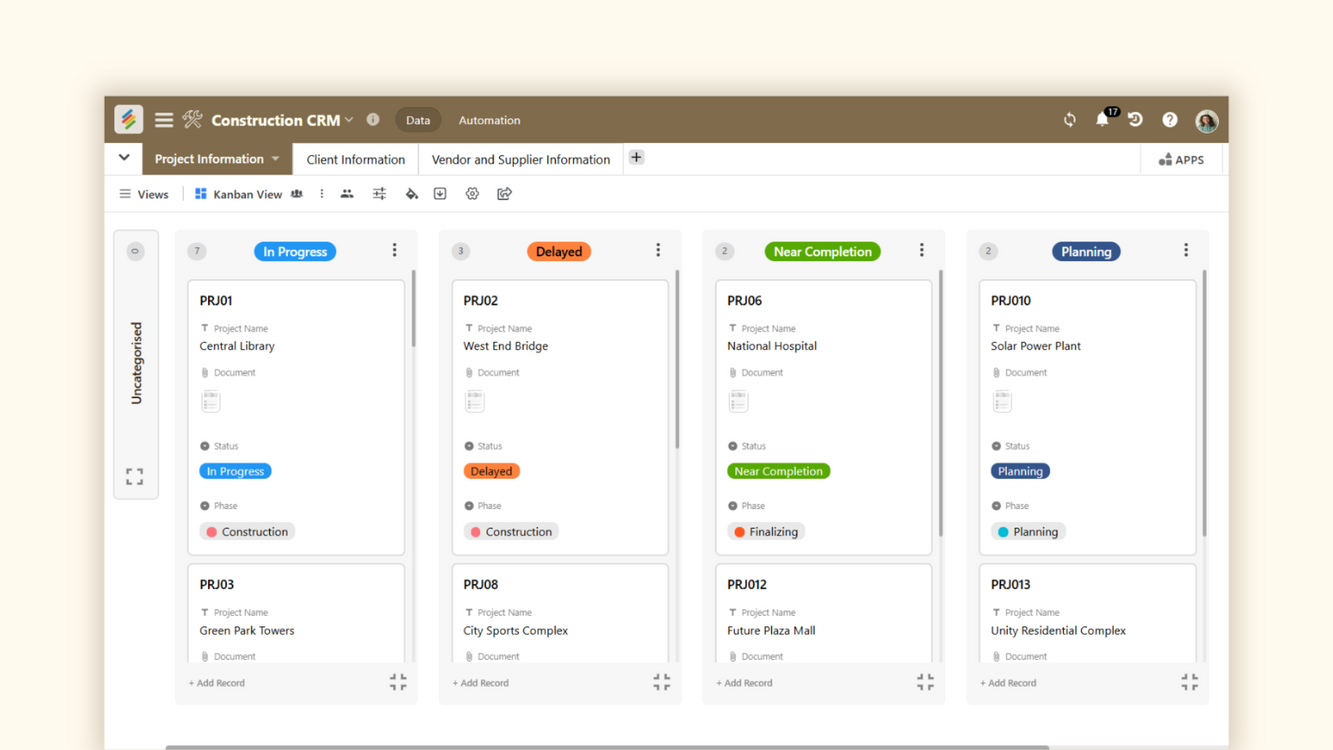Screen dimensions: 1333x750
Task: Click the Construction phase tag on PRJ01
Action: coord(247,532)
